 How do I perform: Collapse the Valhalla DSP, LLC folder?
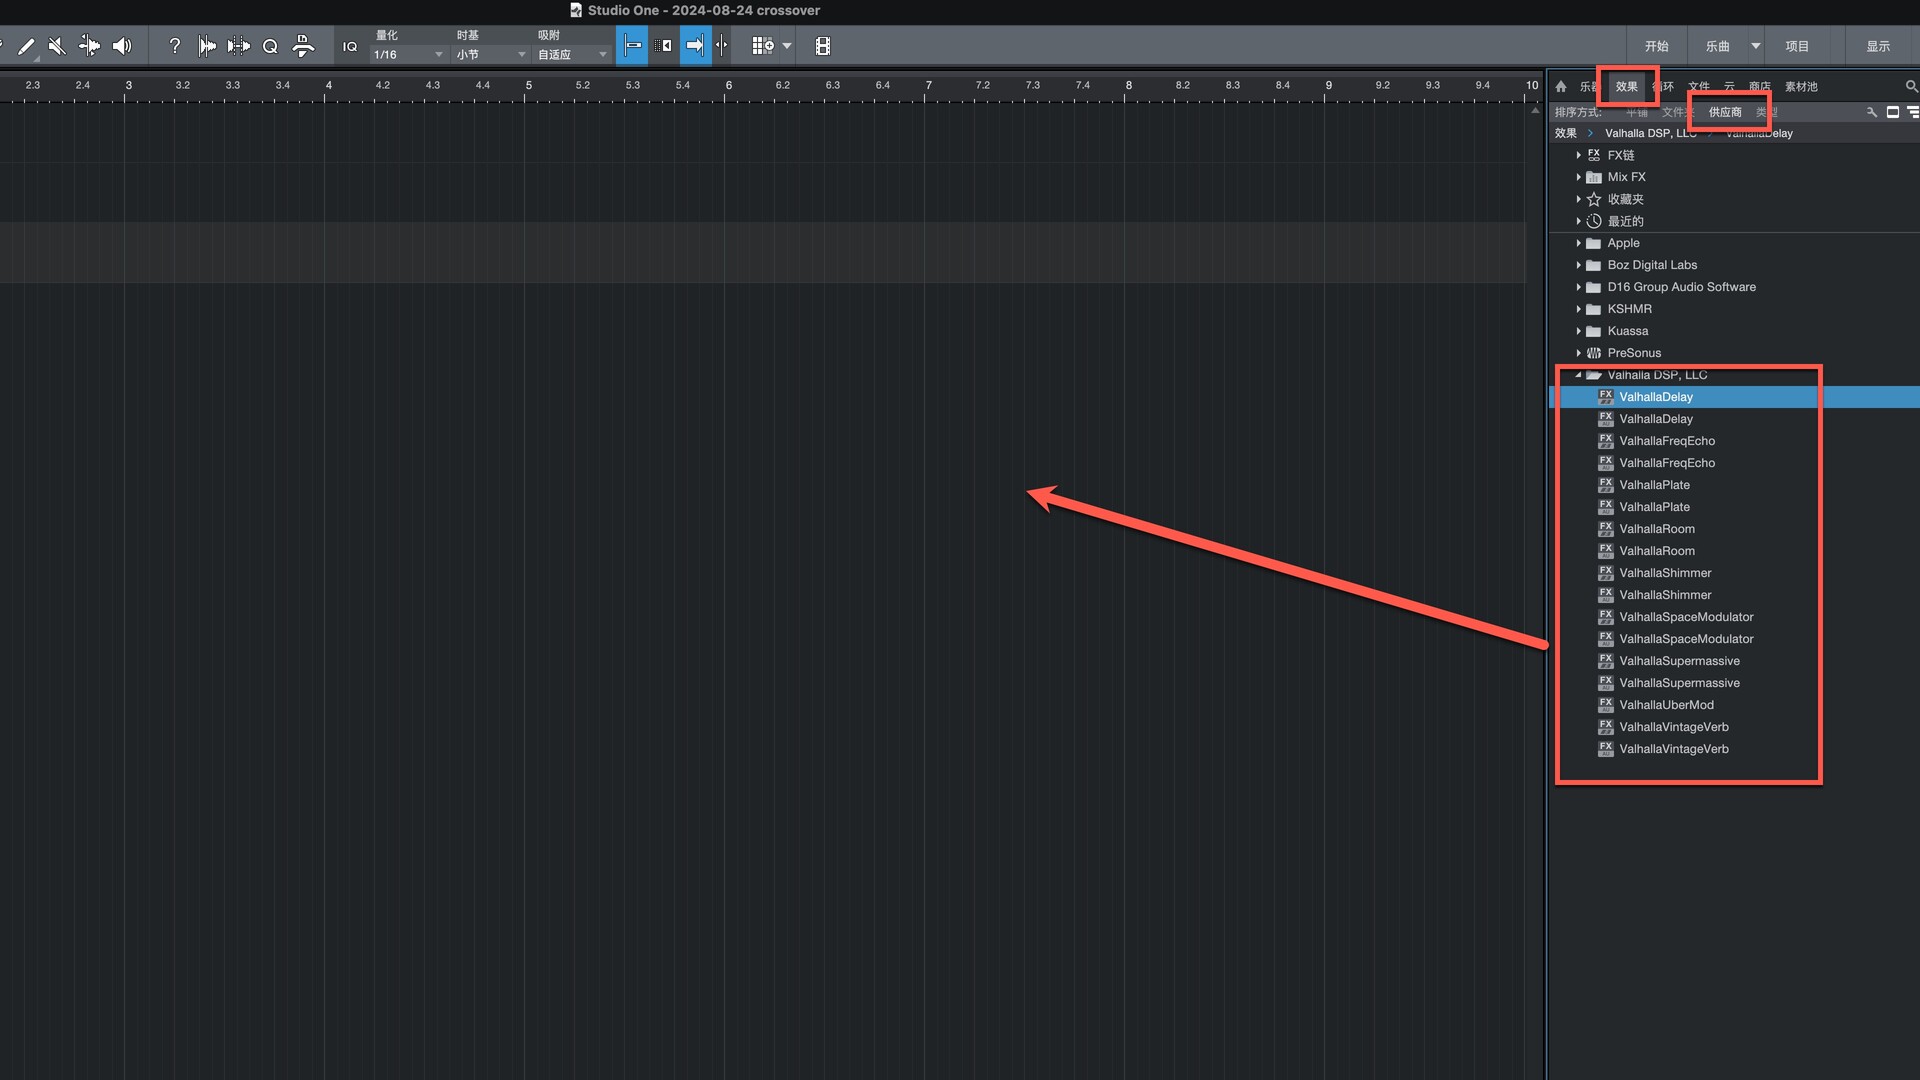pos(1578,375)
